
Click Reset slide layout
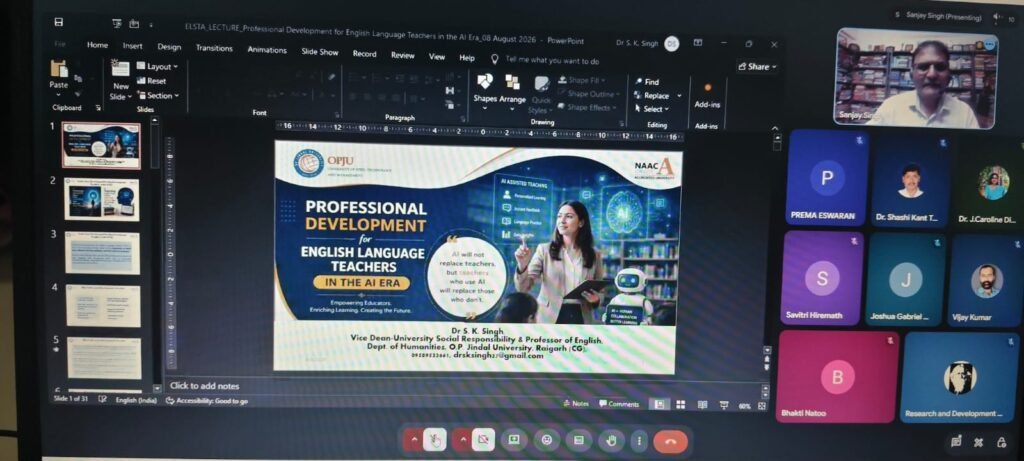coord(152,81)
